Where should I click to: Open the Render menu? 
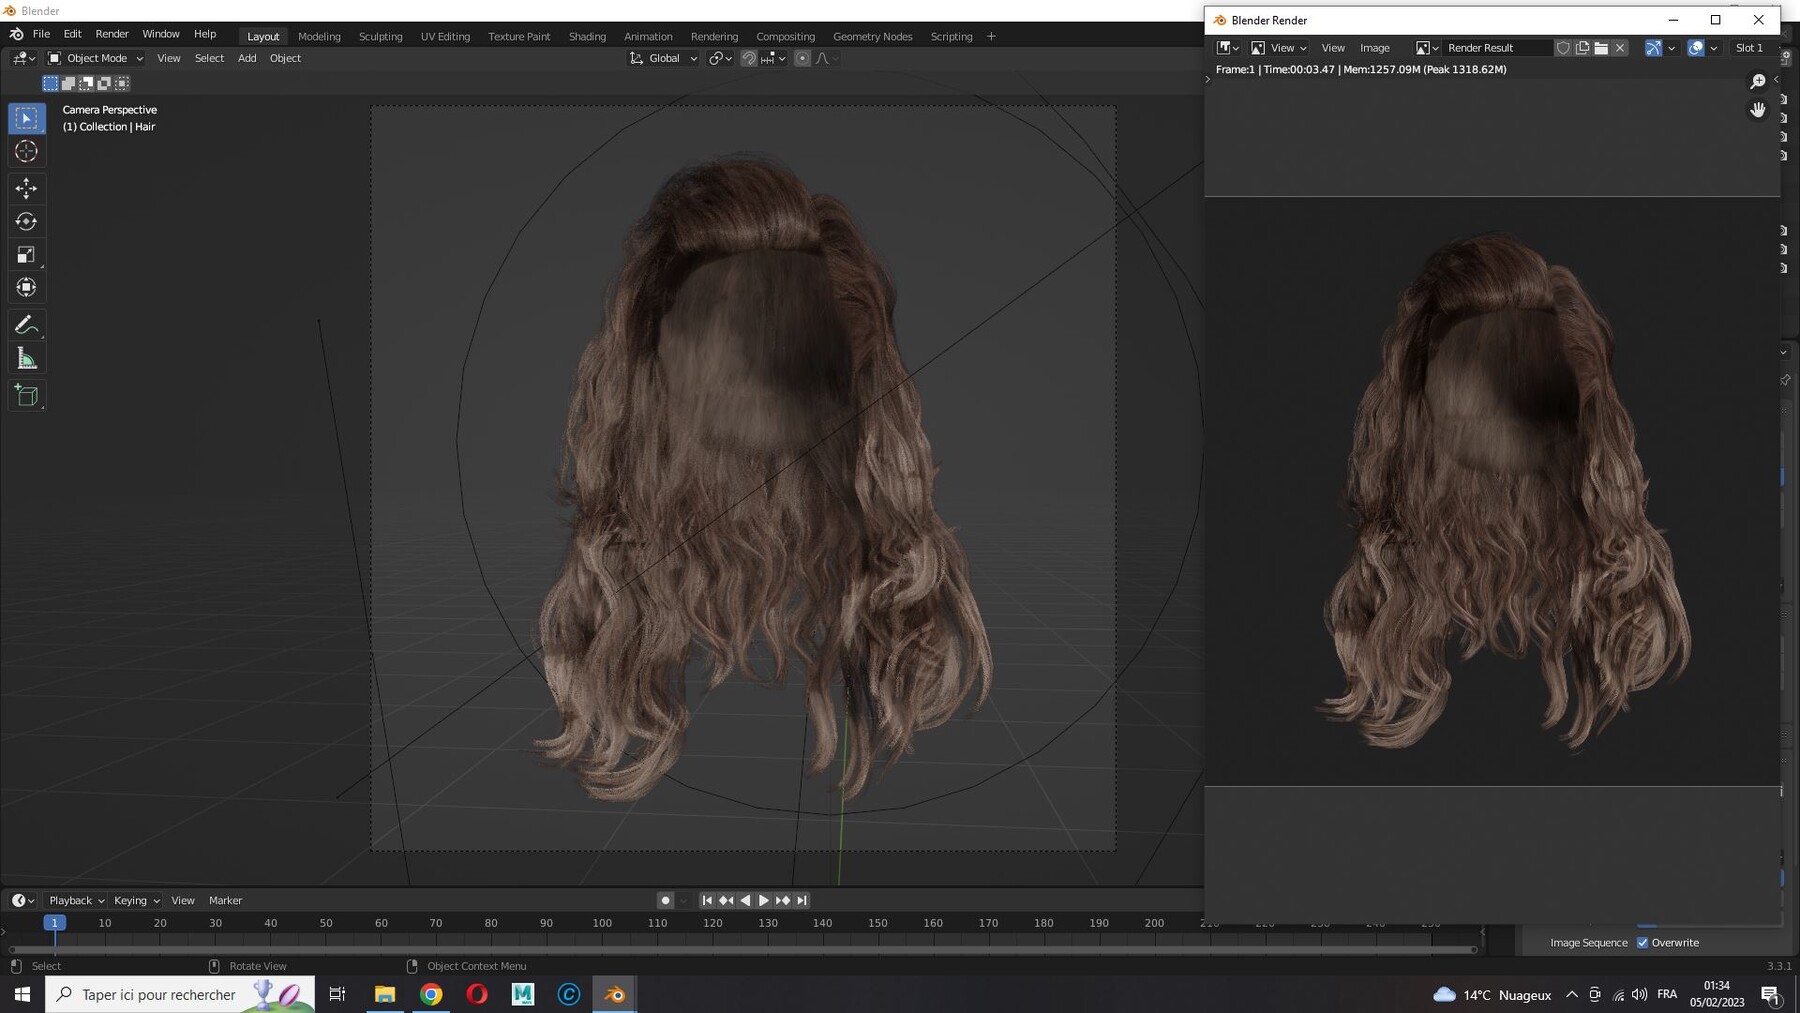coord(112,34)
